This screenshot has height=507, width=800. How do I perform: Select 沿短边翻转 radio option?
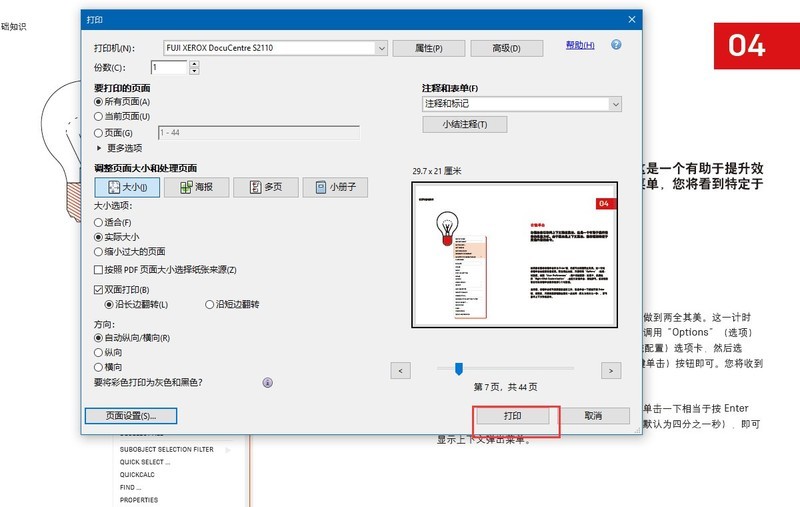pos(210,304)
